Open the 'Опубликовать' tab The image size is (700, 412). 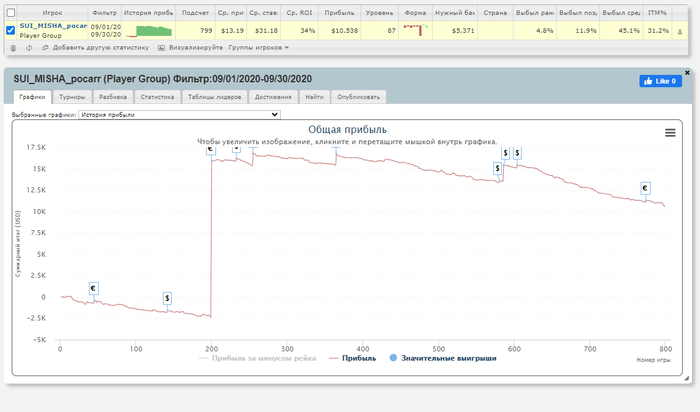click(x=358, y=97)
